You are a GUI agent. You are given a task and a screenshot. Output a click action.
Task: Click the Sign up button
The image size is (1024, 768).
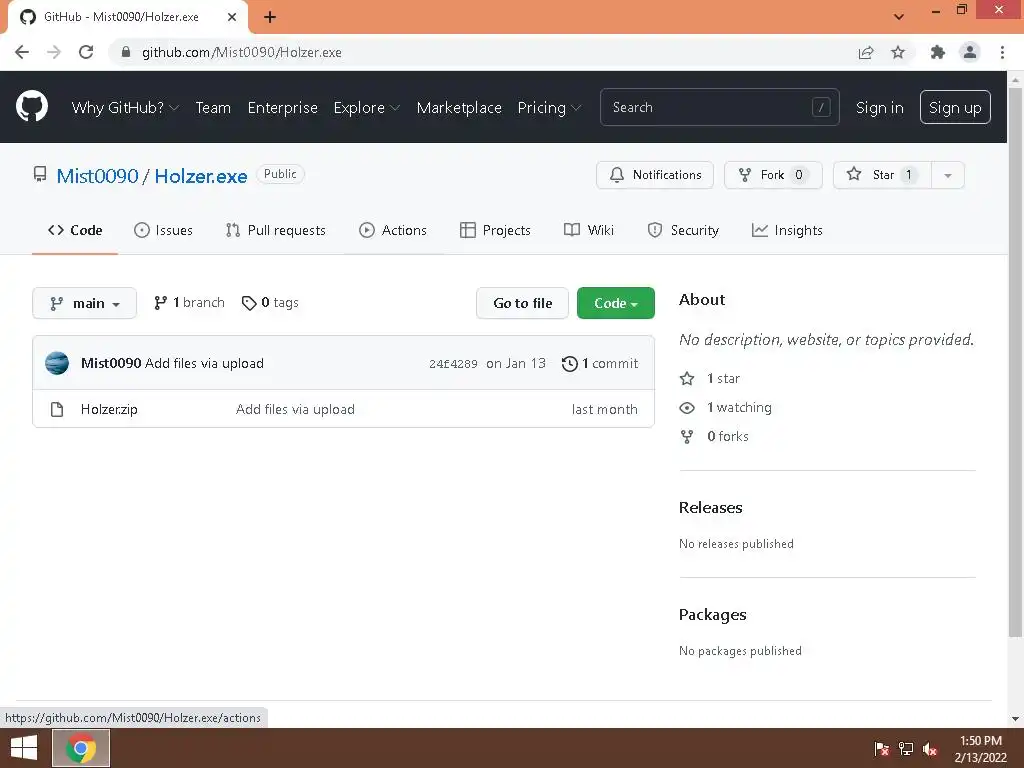pyautogui.click(x=955, y=107)
